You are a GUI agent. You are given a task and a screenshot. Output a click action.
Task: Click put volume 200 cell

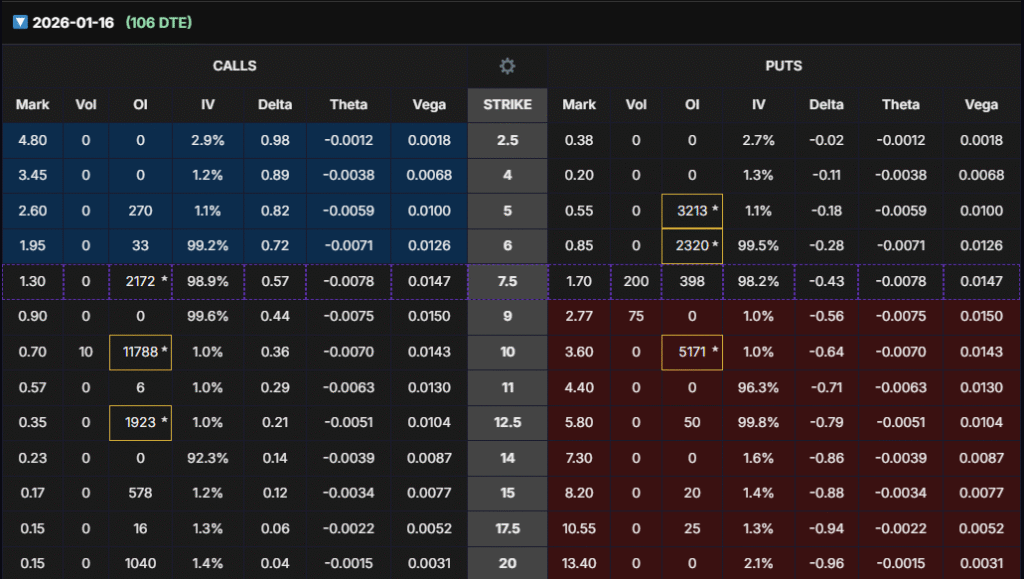pos(636,282)
